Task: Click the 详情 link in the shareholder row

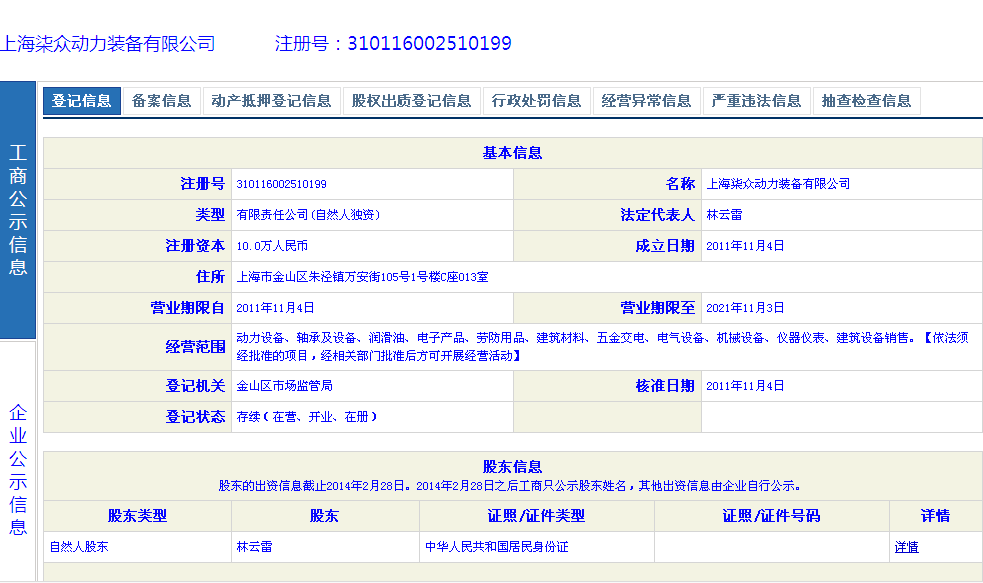Action: [x=906, y=547]
